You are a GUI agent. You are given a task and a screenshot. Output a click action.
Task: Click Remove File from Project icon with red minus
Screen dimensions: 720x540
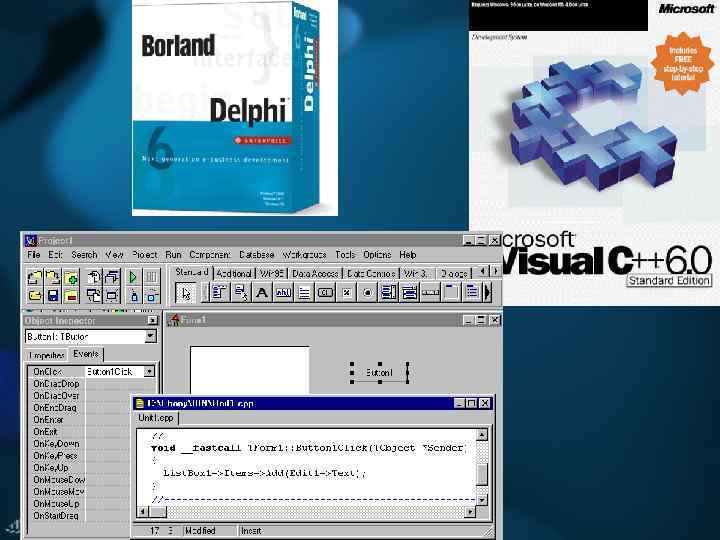coord(71,295)
